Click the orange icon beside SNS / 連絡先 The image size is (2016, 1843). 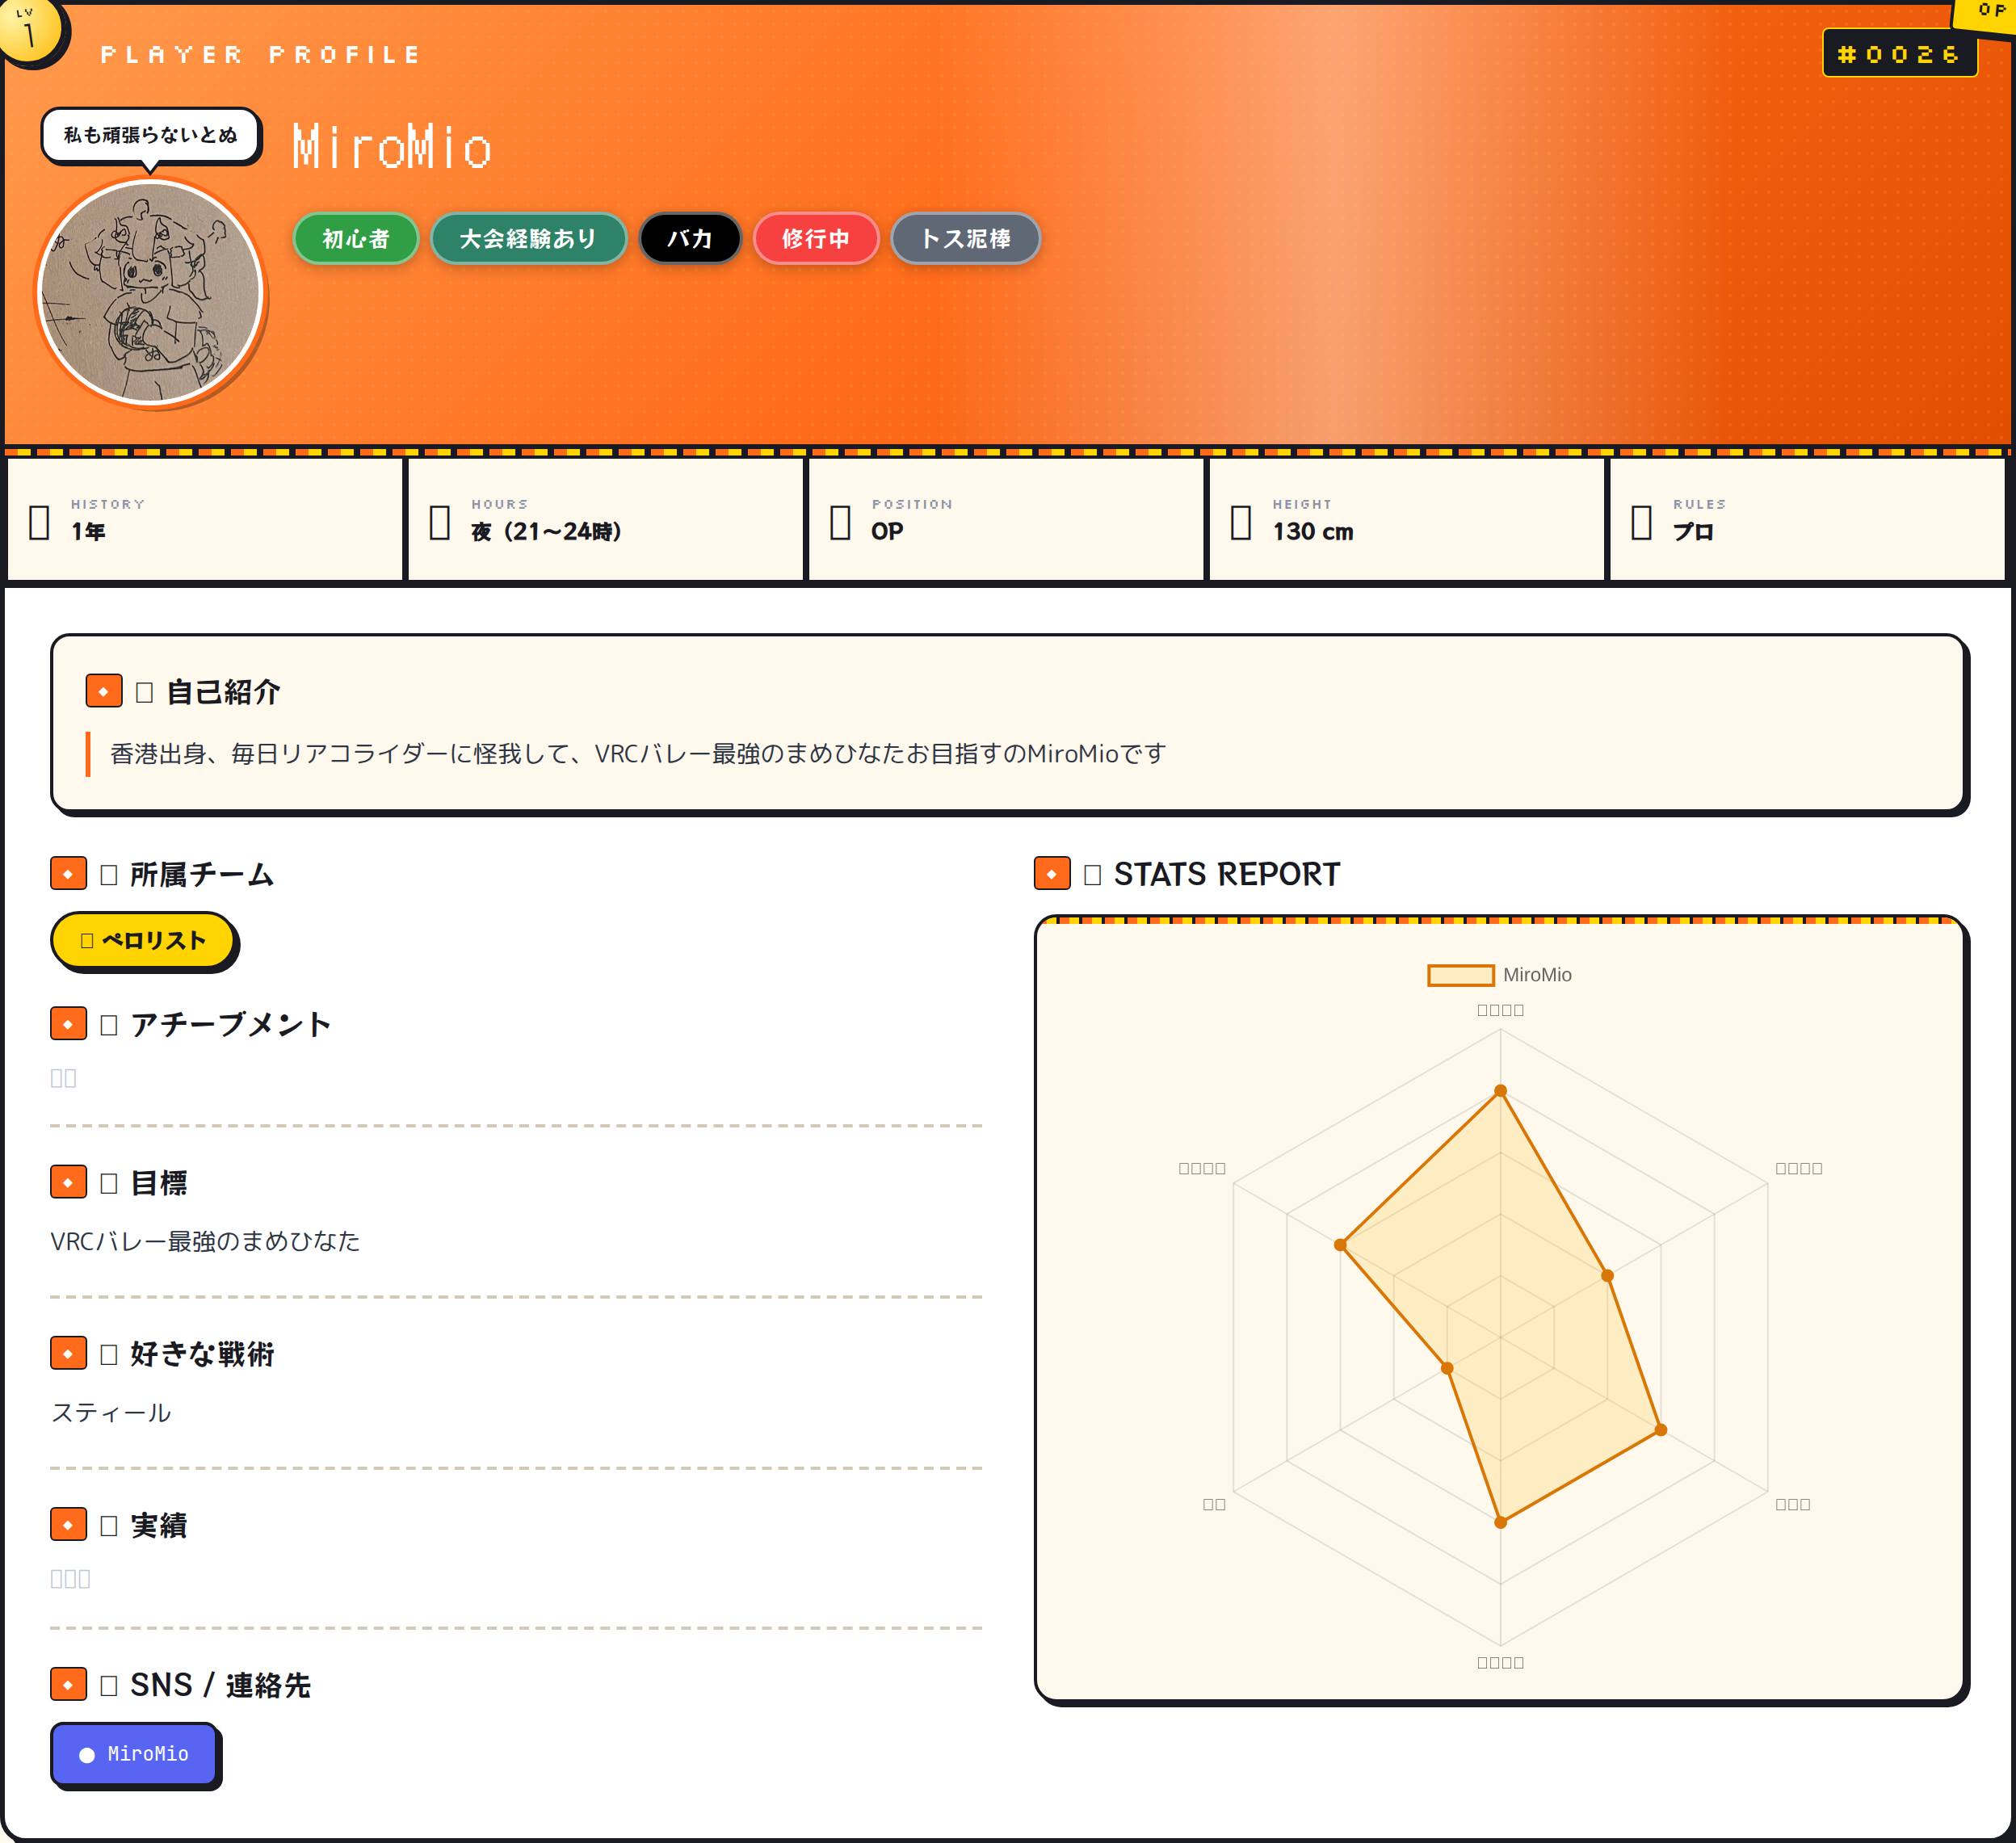pyautogui.click(x=68, y=1684)
